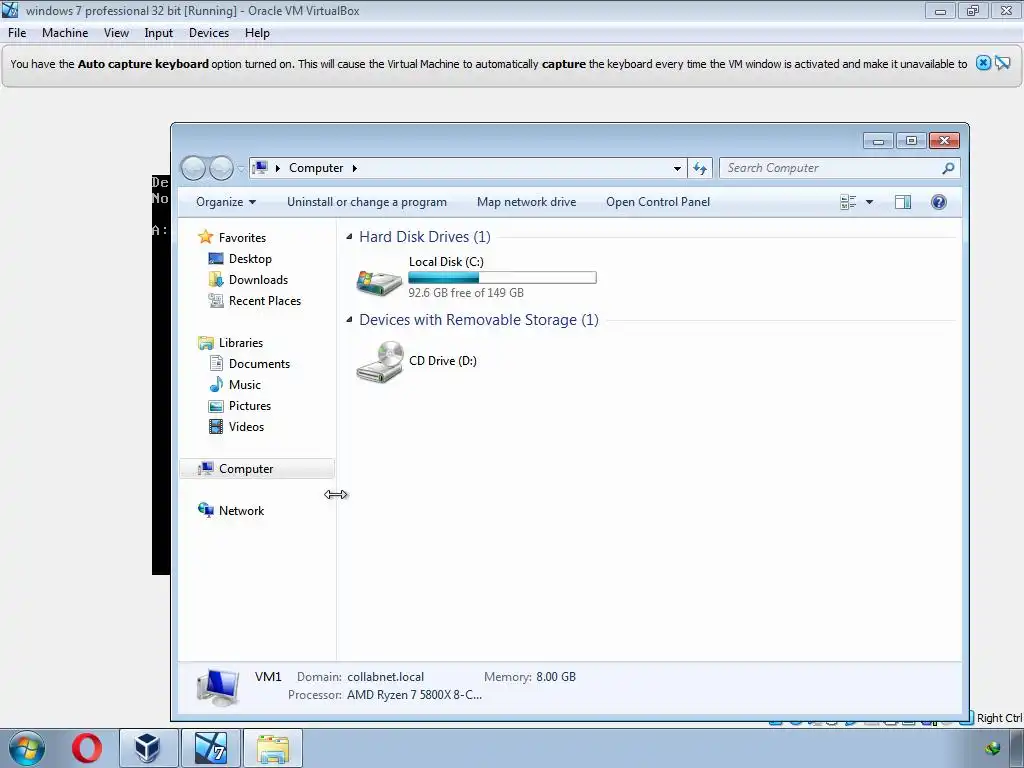1024x768 pixels.
Task: Select CD Drive (D:) icon
Action: click(x=380, y=362)
